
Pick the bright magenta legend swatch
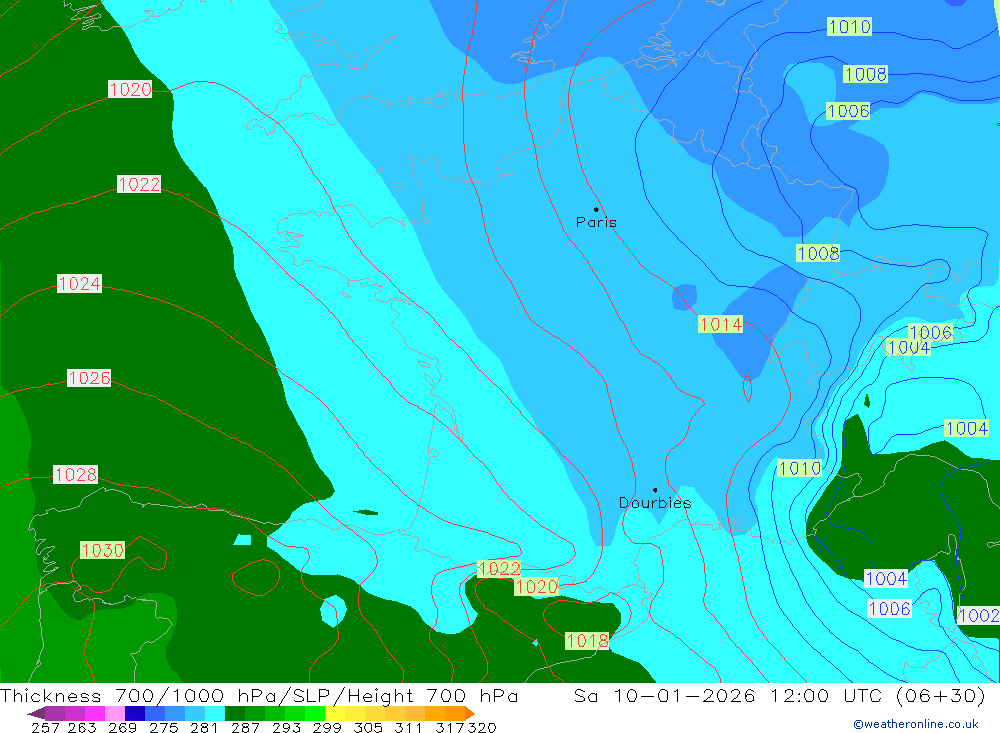(94, 713)
